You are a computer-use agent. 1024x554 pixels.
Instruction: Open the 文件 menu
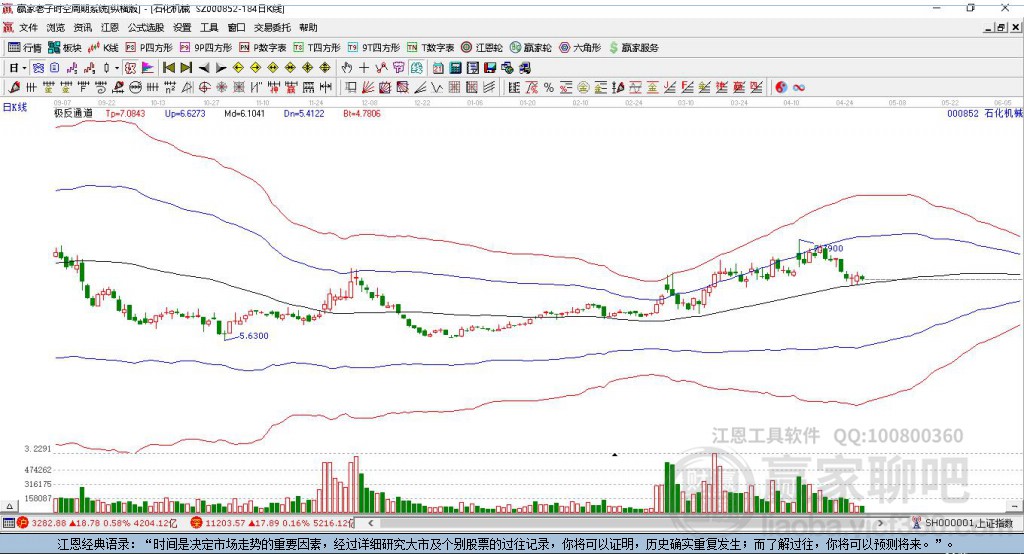pos(28,27)
